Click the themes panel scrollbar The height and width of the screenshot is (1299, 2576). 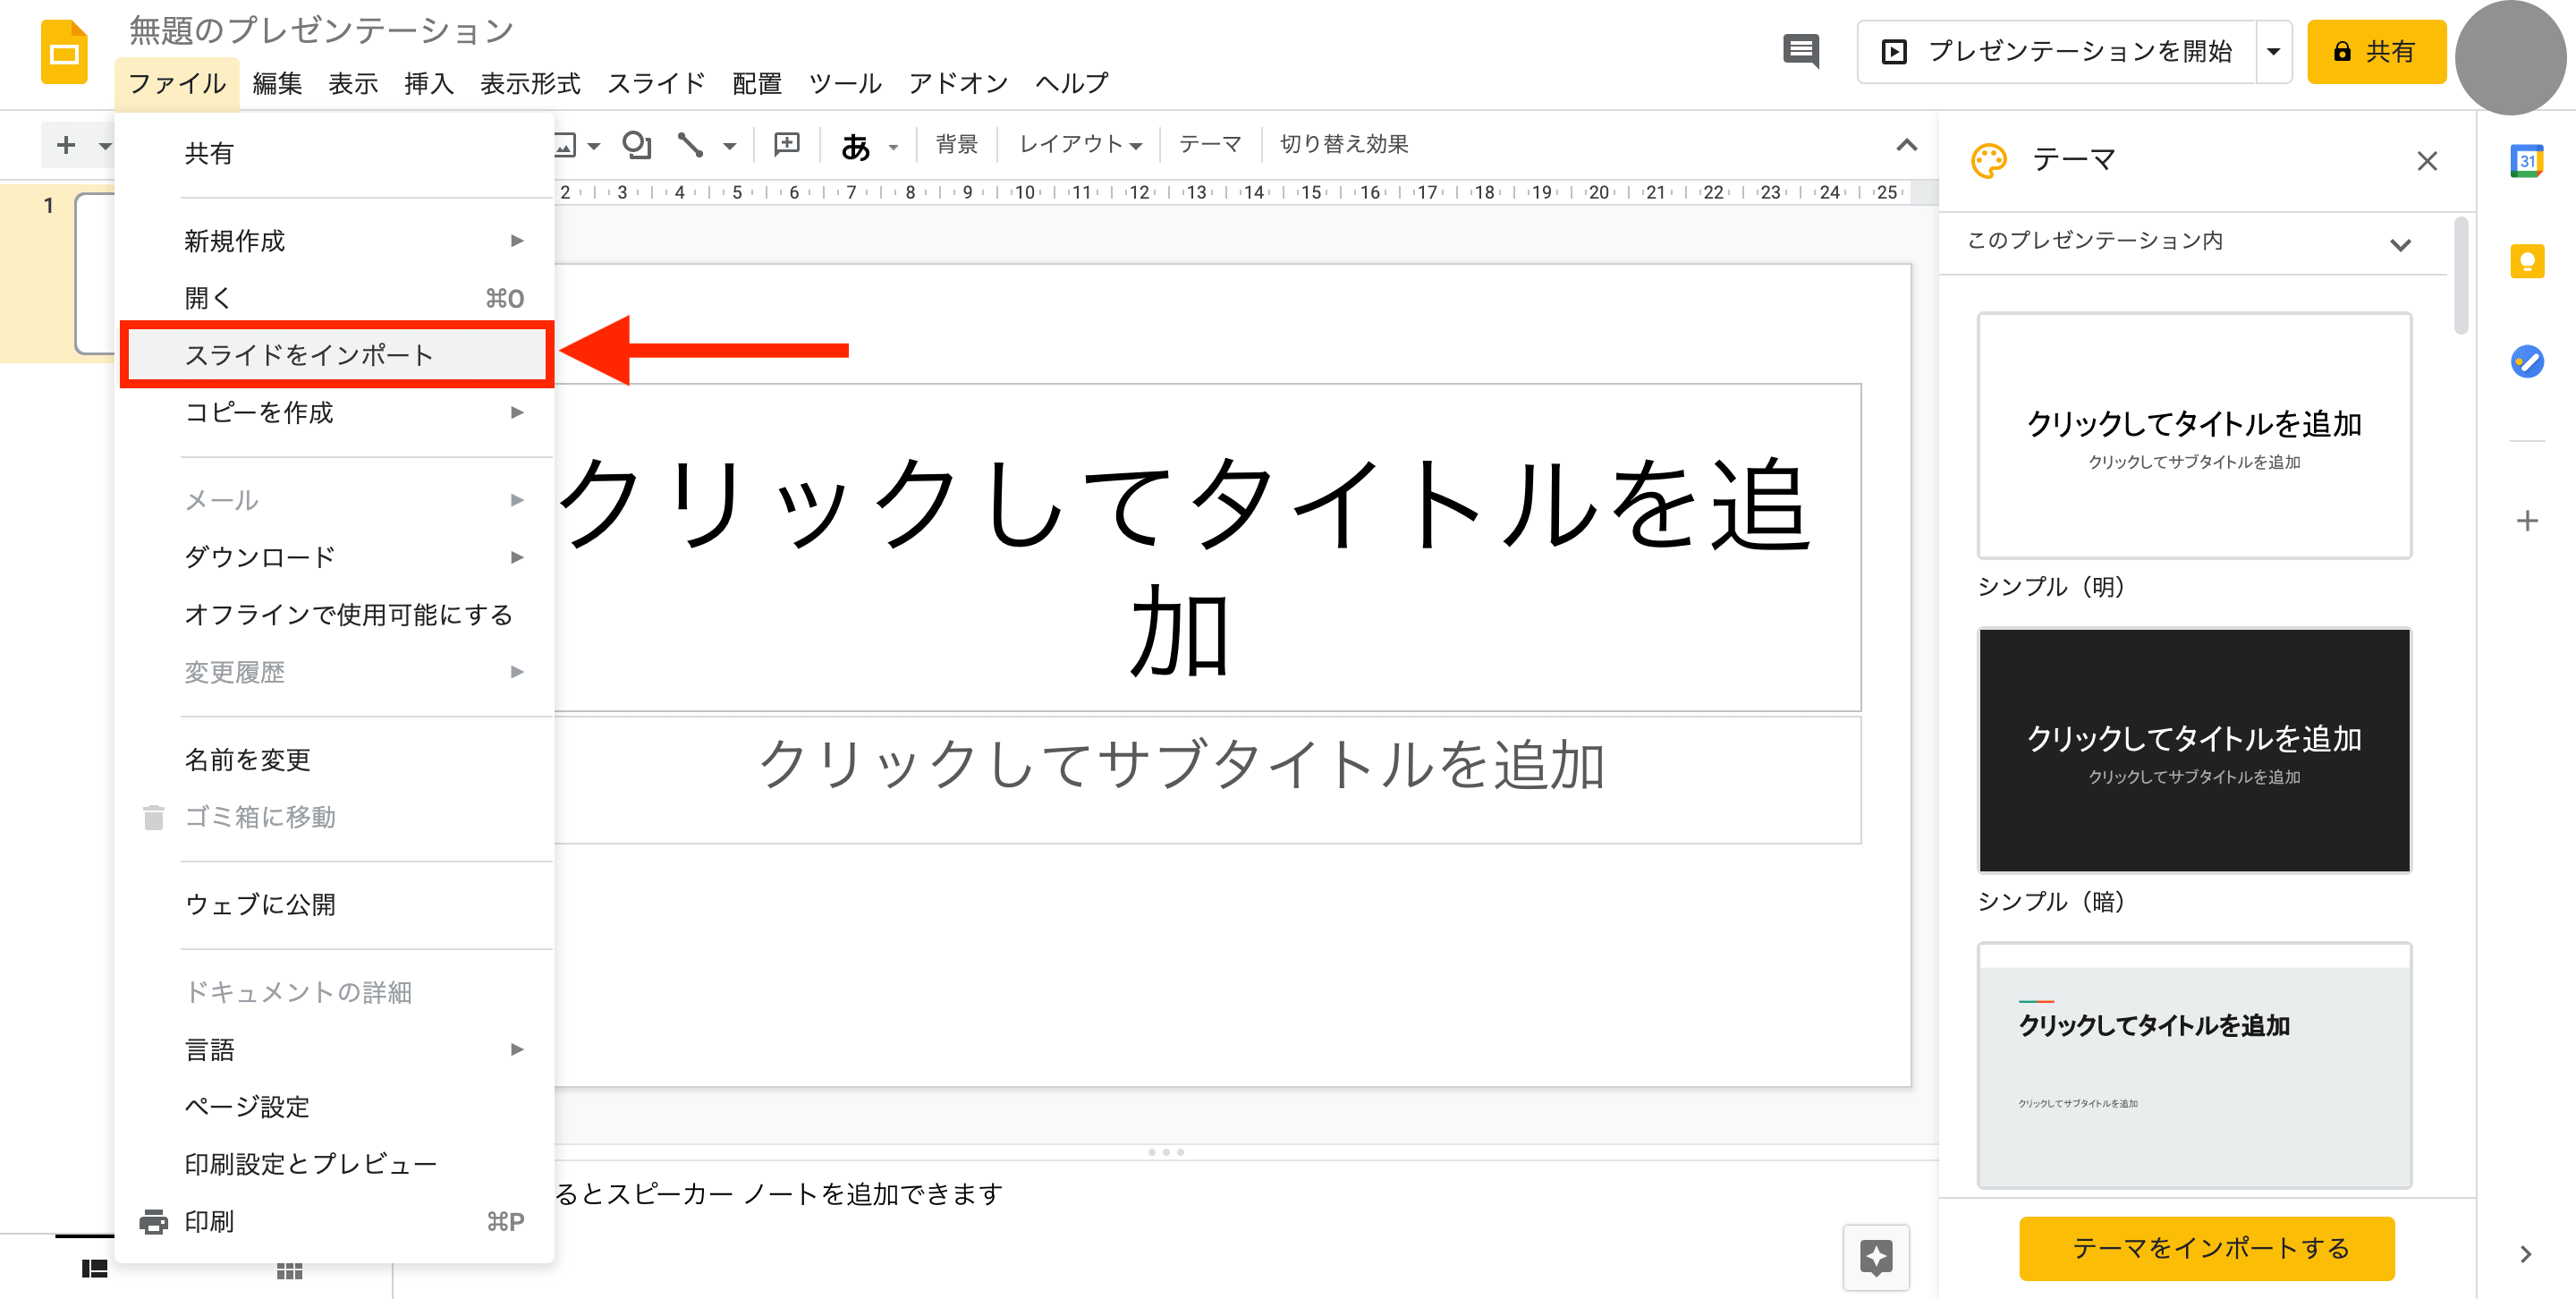pyautogui.click(x=2461, y=278)
